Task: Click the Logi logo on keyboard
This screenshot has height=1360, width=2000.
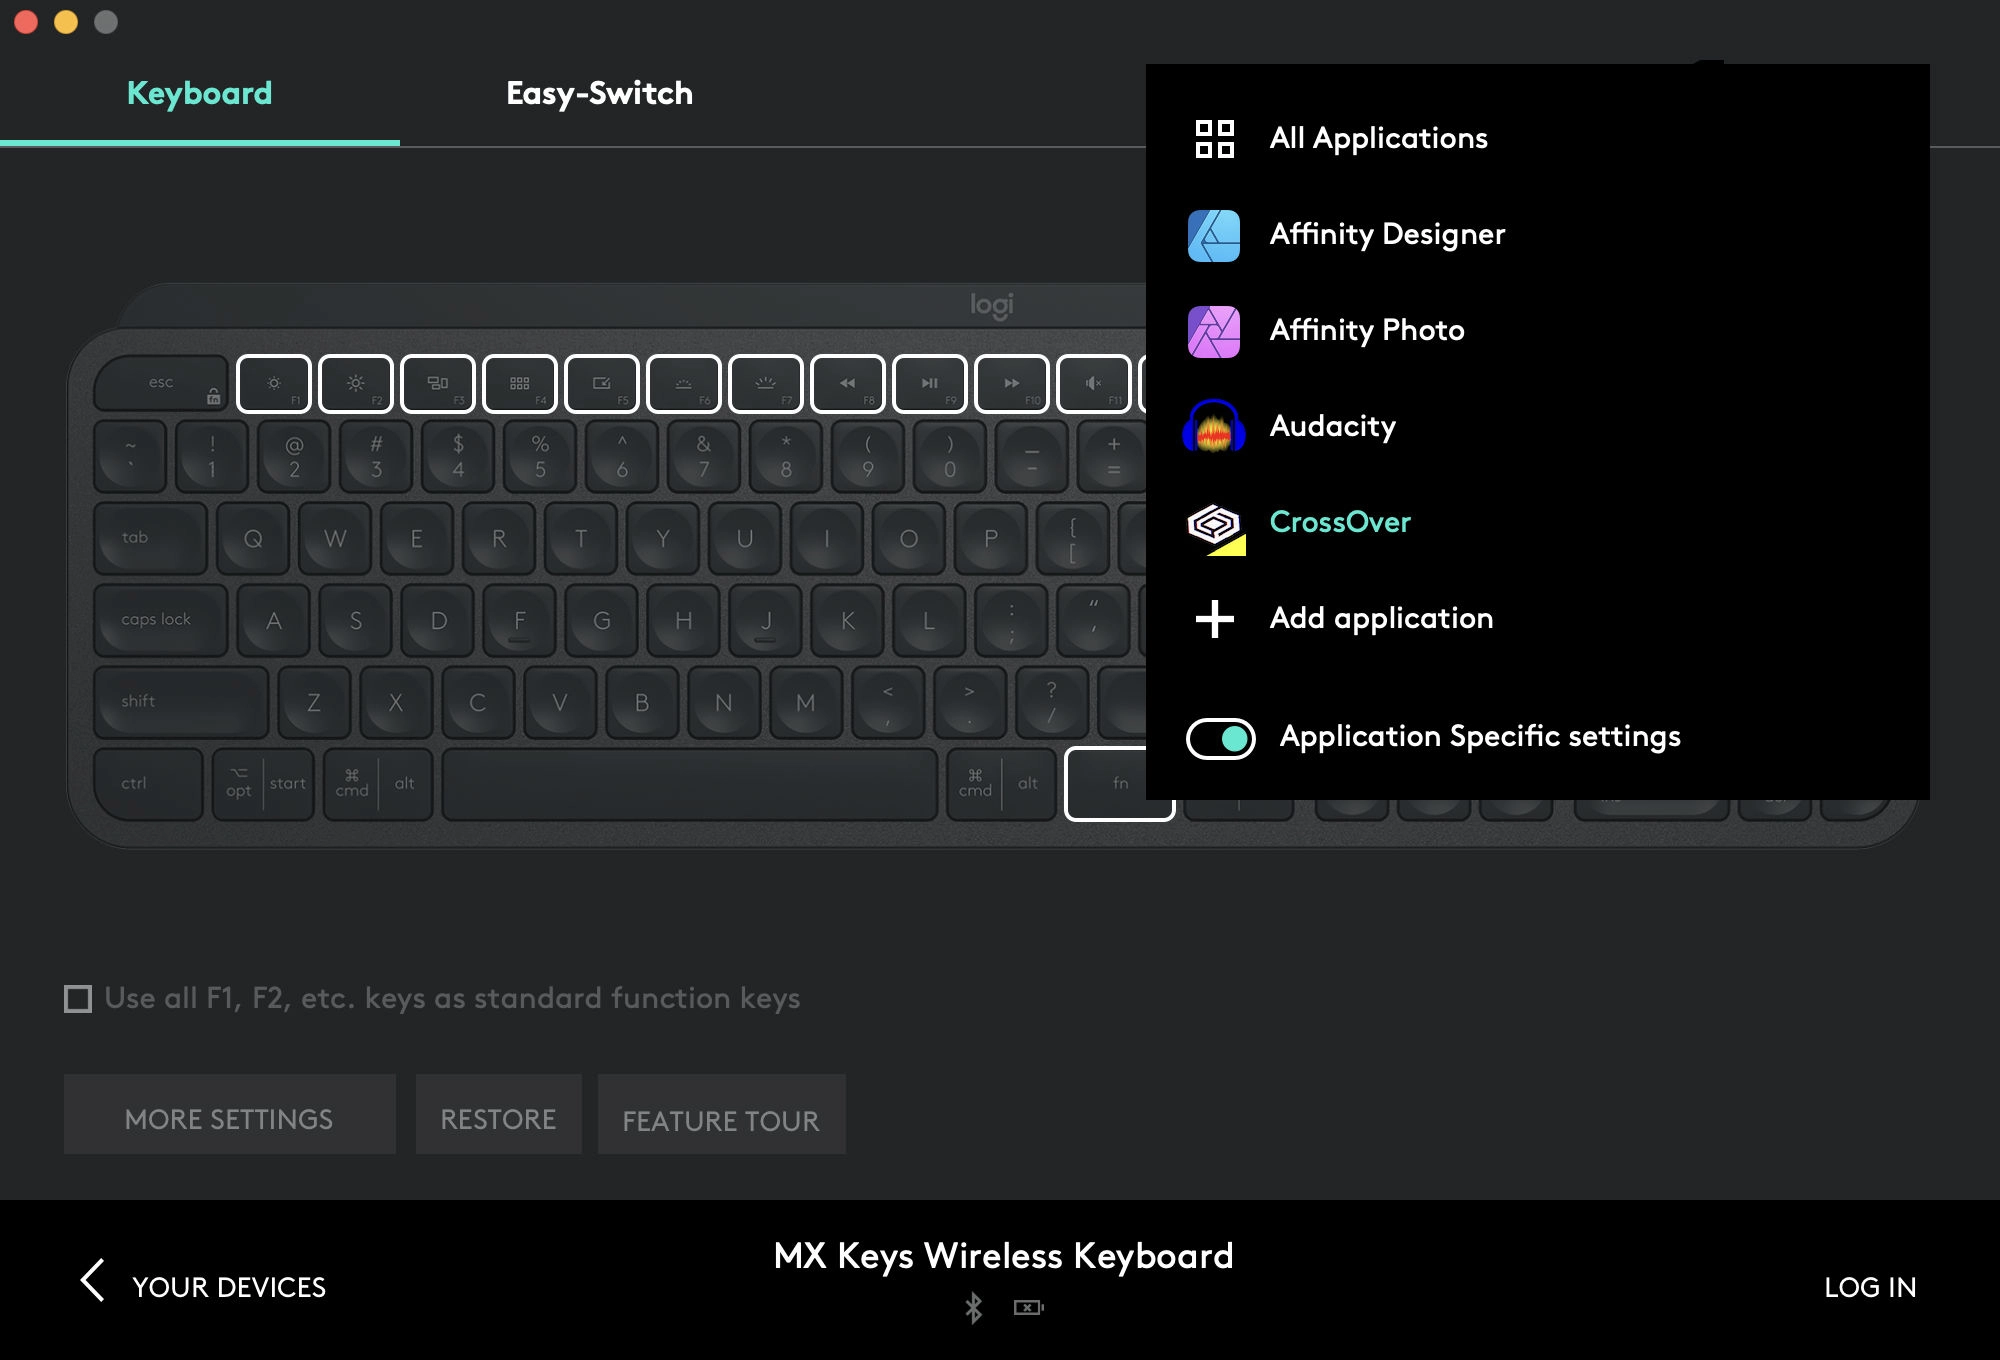Action: 991,305
